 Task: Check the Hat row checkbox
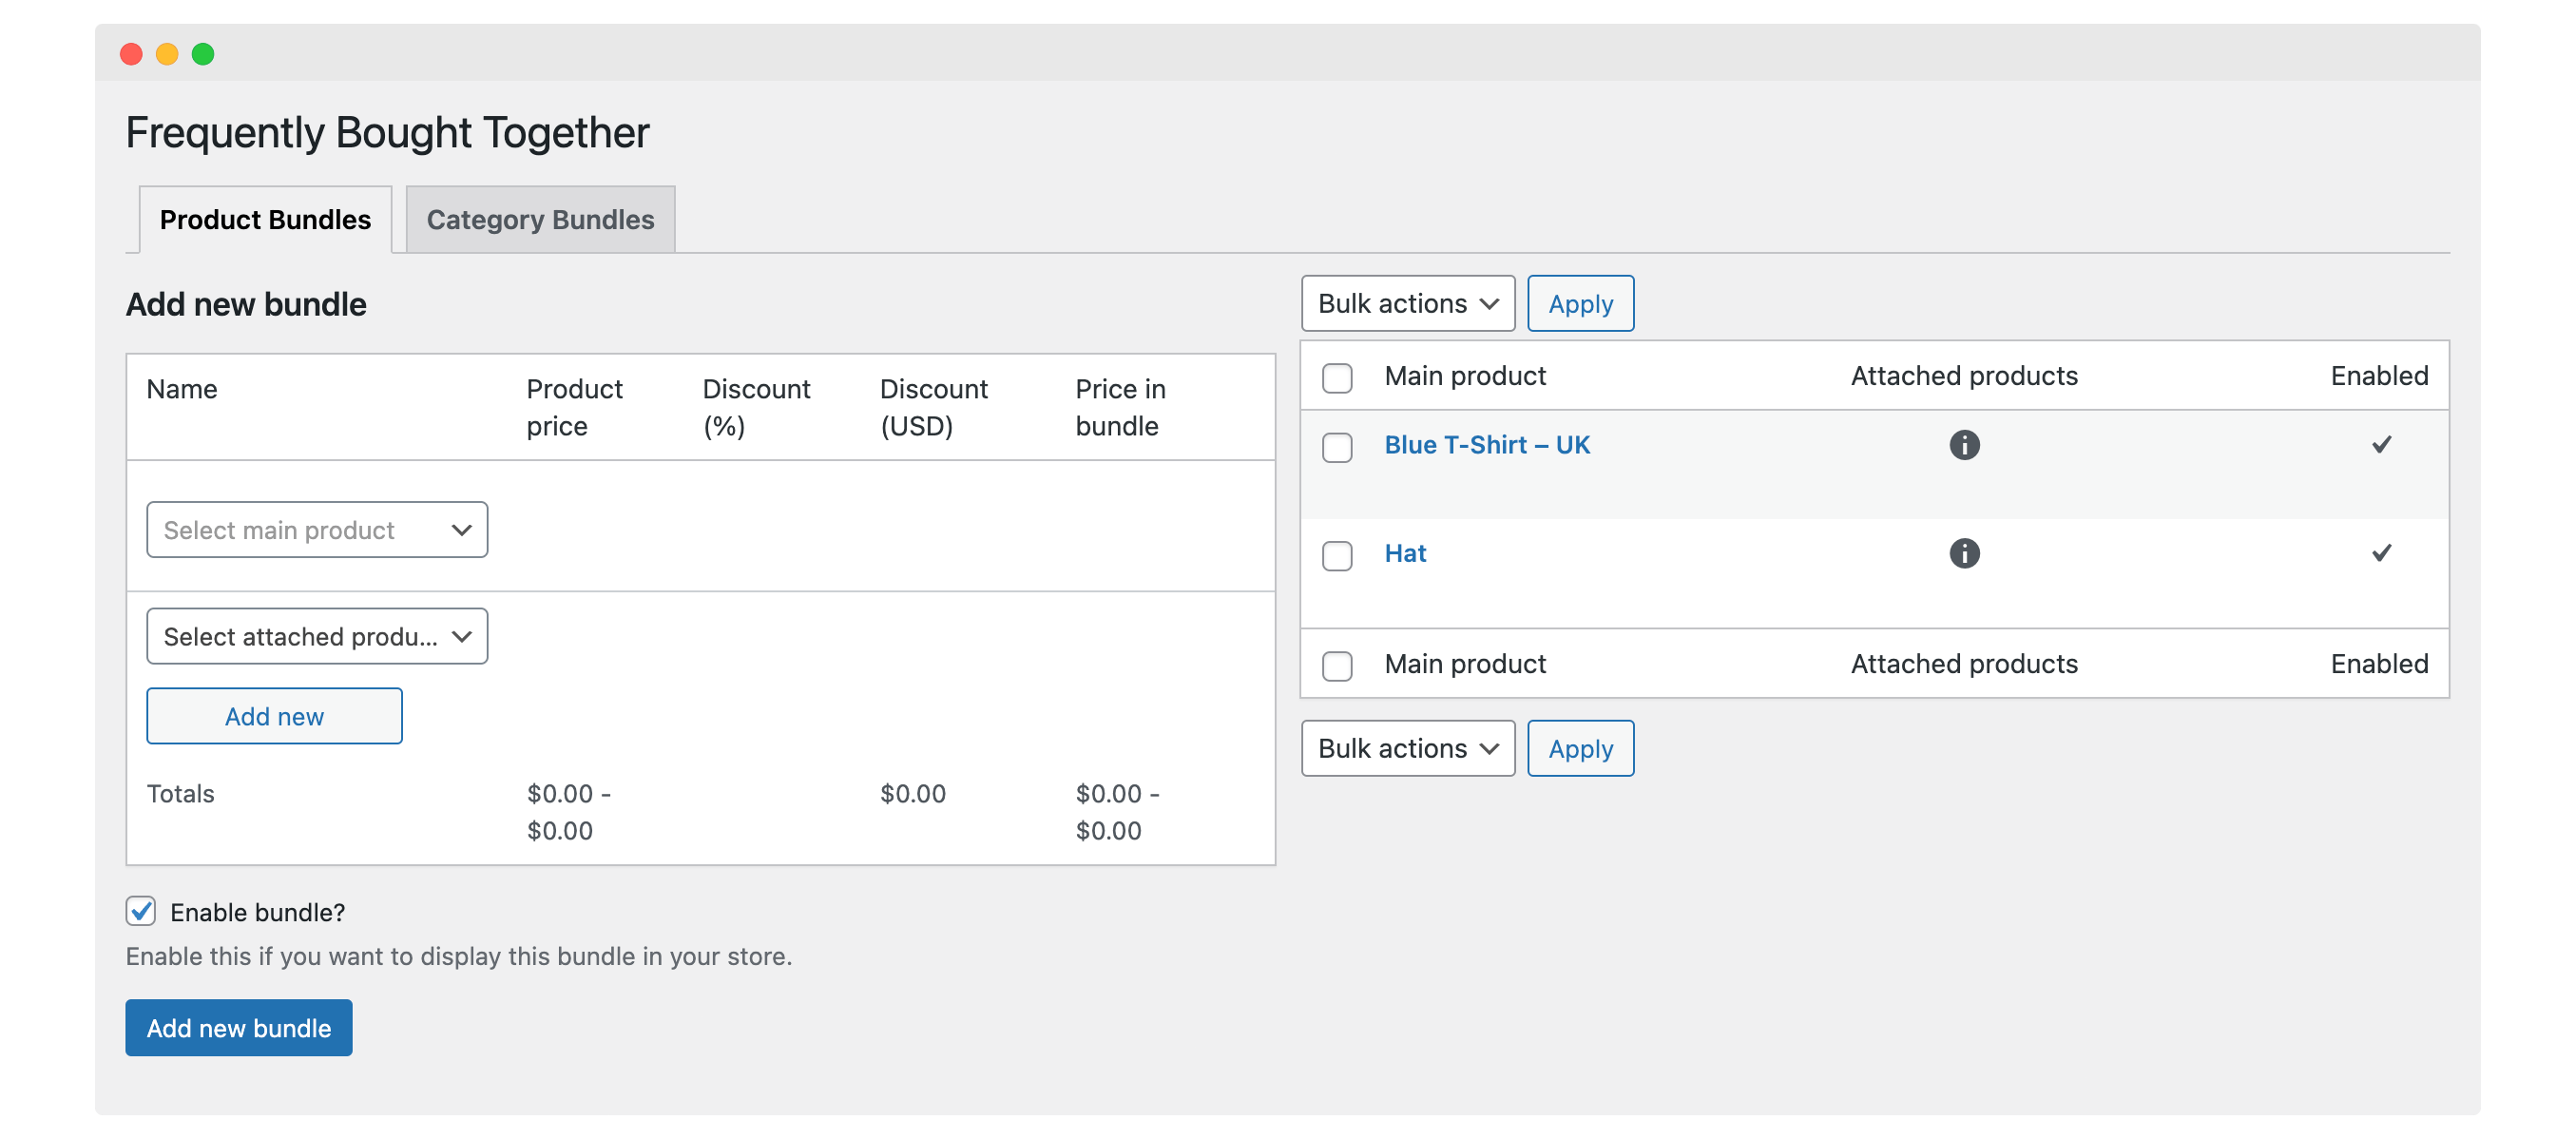pos(1337,555)
